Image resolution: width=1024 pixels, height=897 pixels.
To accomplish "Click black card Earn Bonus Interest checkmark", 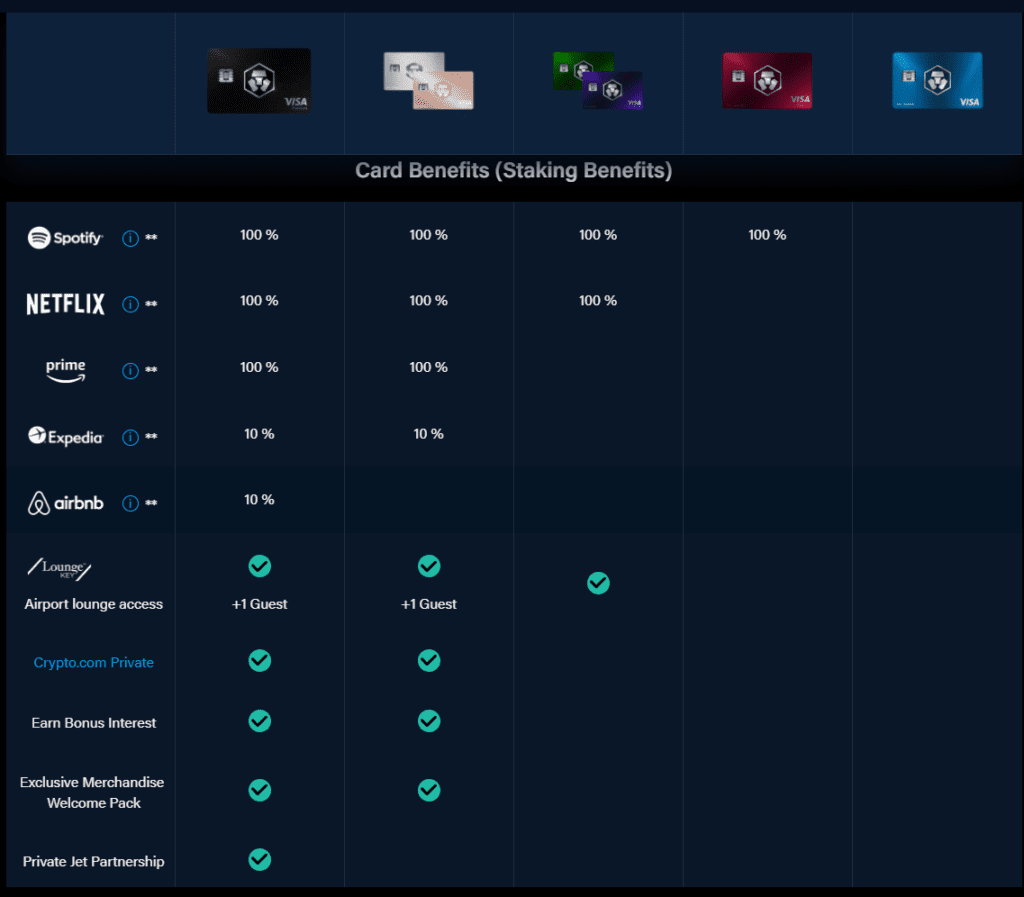I will pyautogui.click(x=260, y=721).
